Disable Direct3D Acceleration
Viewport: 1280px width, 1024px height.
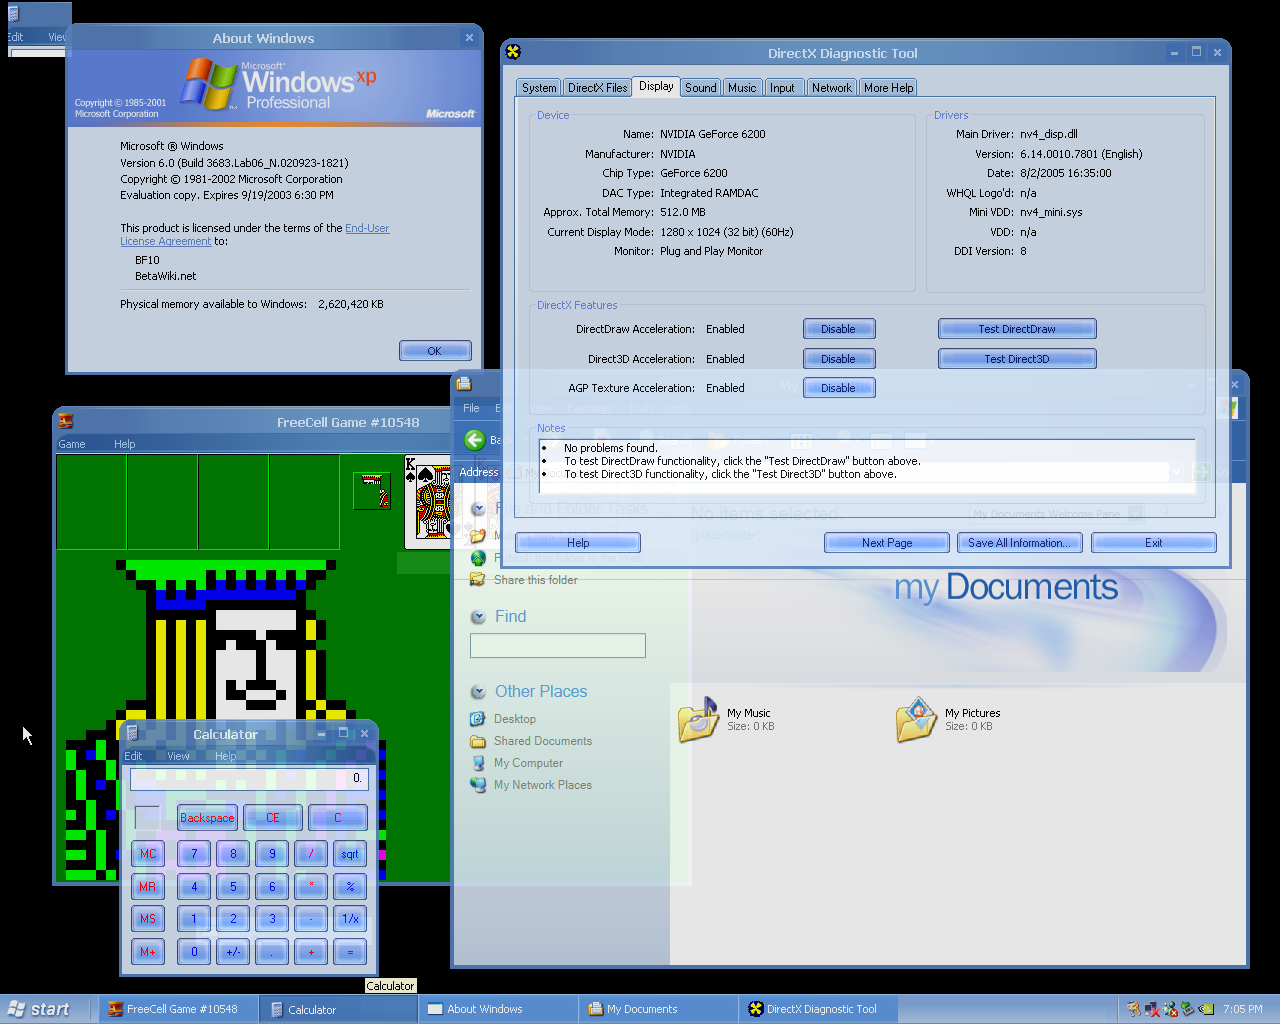point(839,359)
